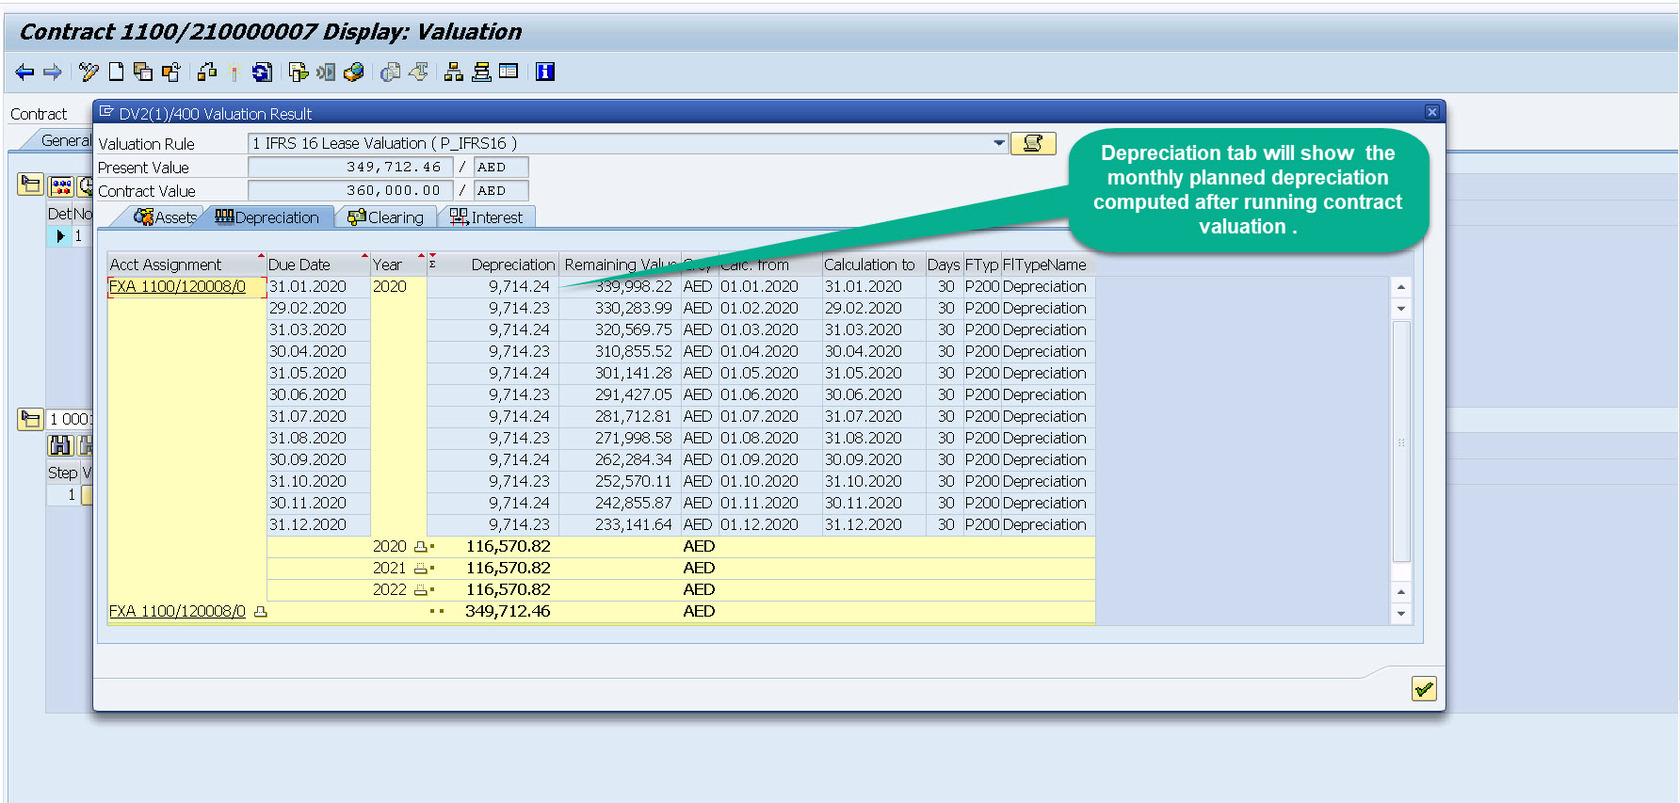This screenshot has height=803, width=1680.
Task: Click the stacked layers toolbar icon
Action: [481, 72]
